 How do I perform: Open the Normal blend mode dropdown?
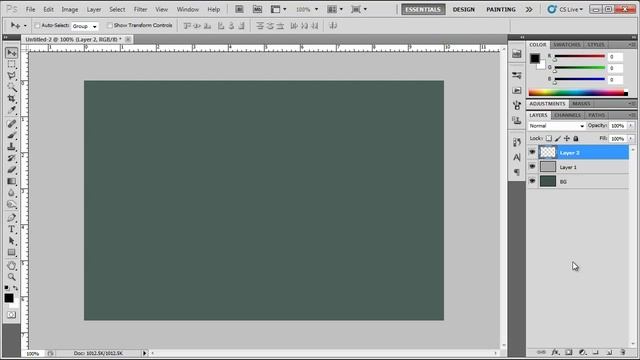(556, 126)
